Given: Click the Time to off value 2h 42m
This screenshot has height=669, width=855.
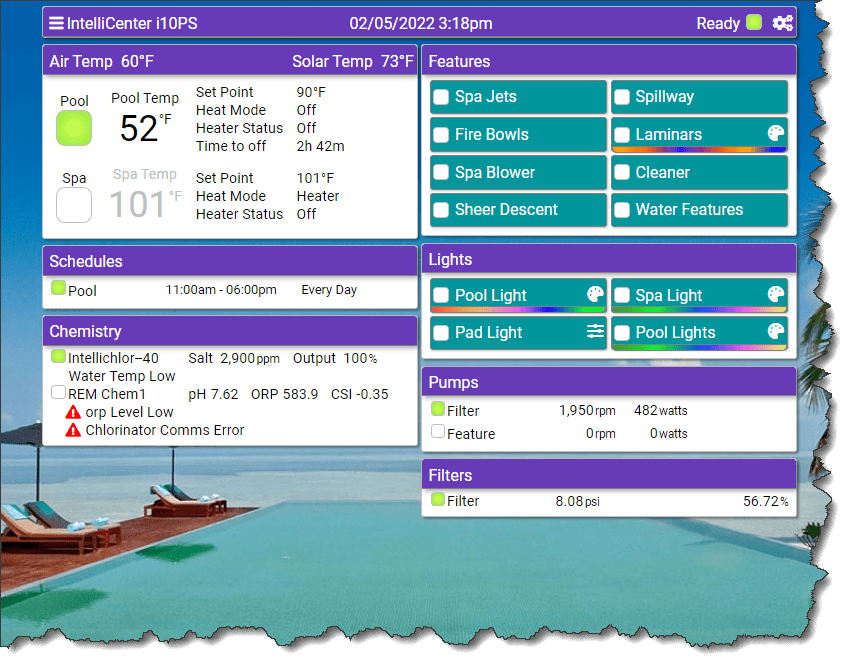Looking at the screenshot, I should [x=320, y=146].
